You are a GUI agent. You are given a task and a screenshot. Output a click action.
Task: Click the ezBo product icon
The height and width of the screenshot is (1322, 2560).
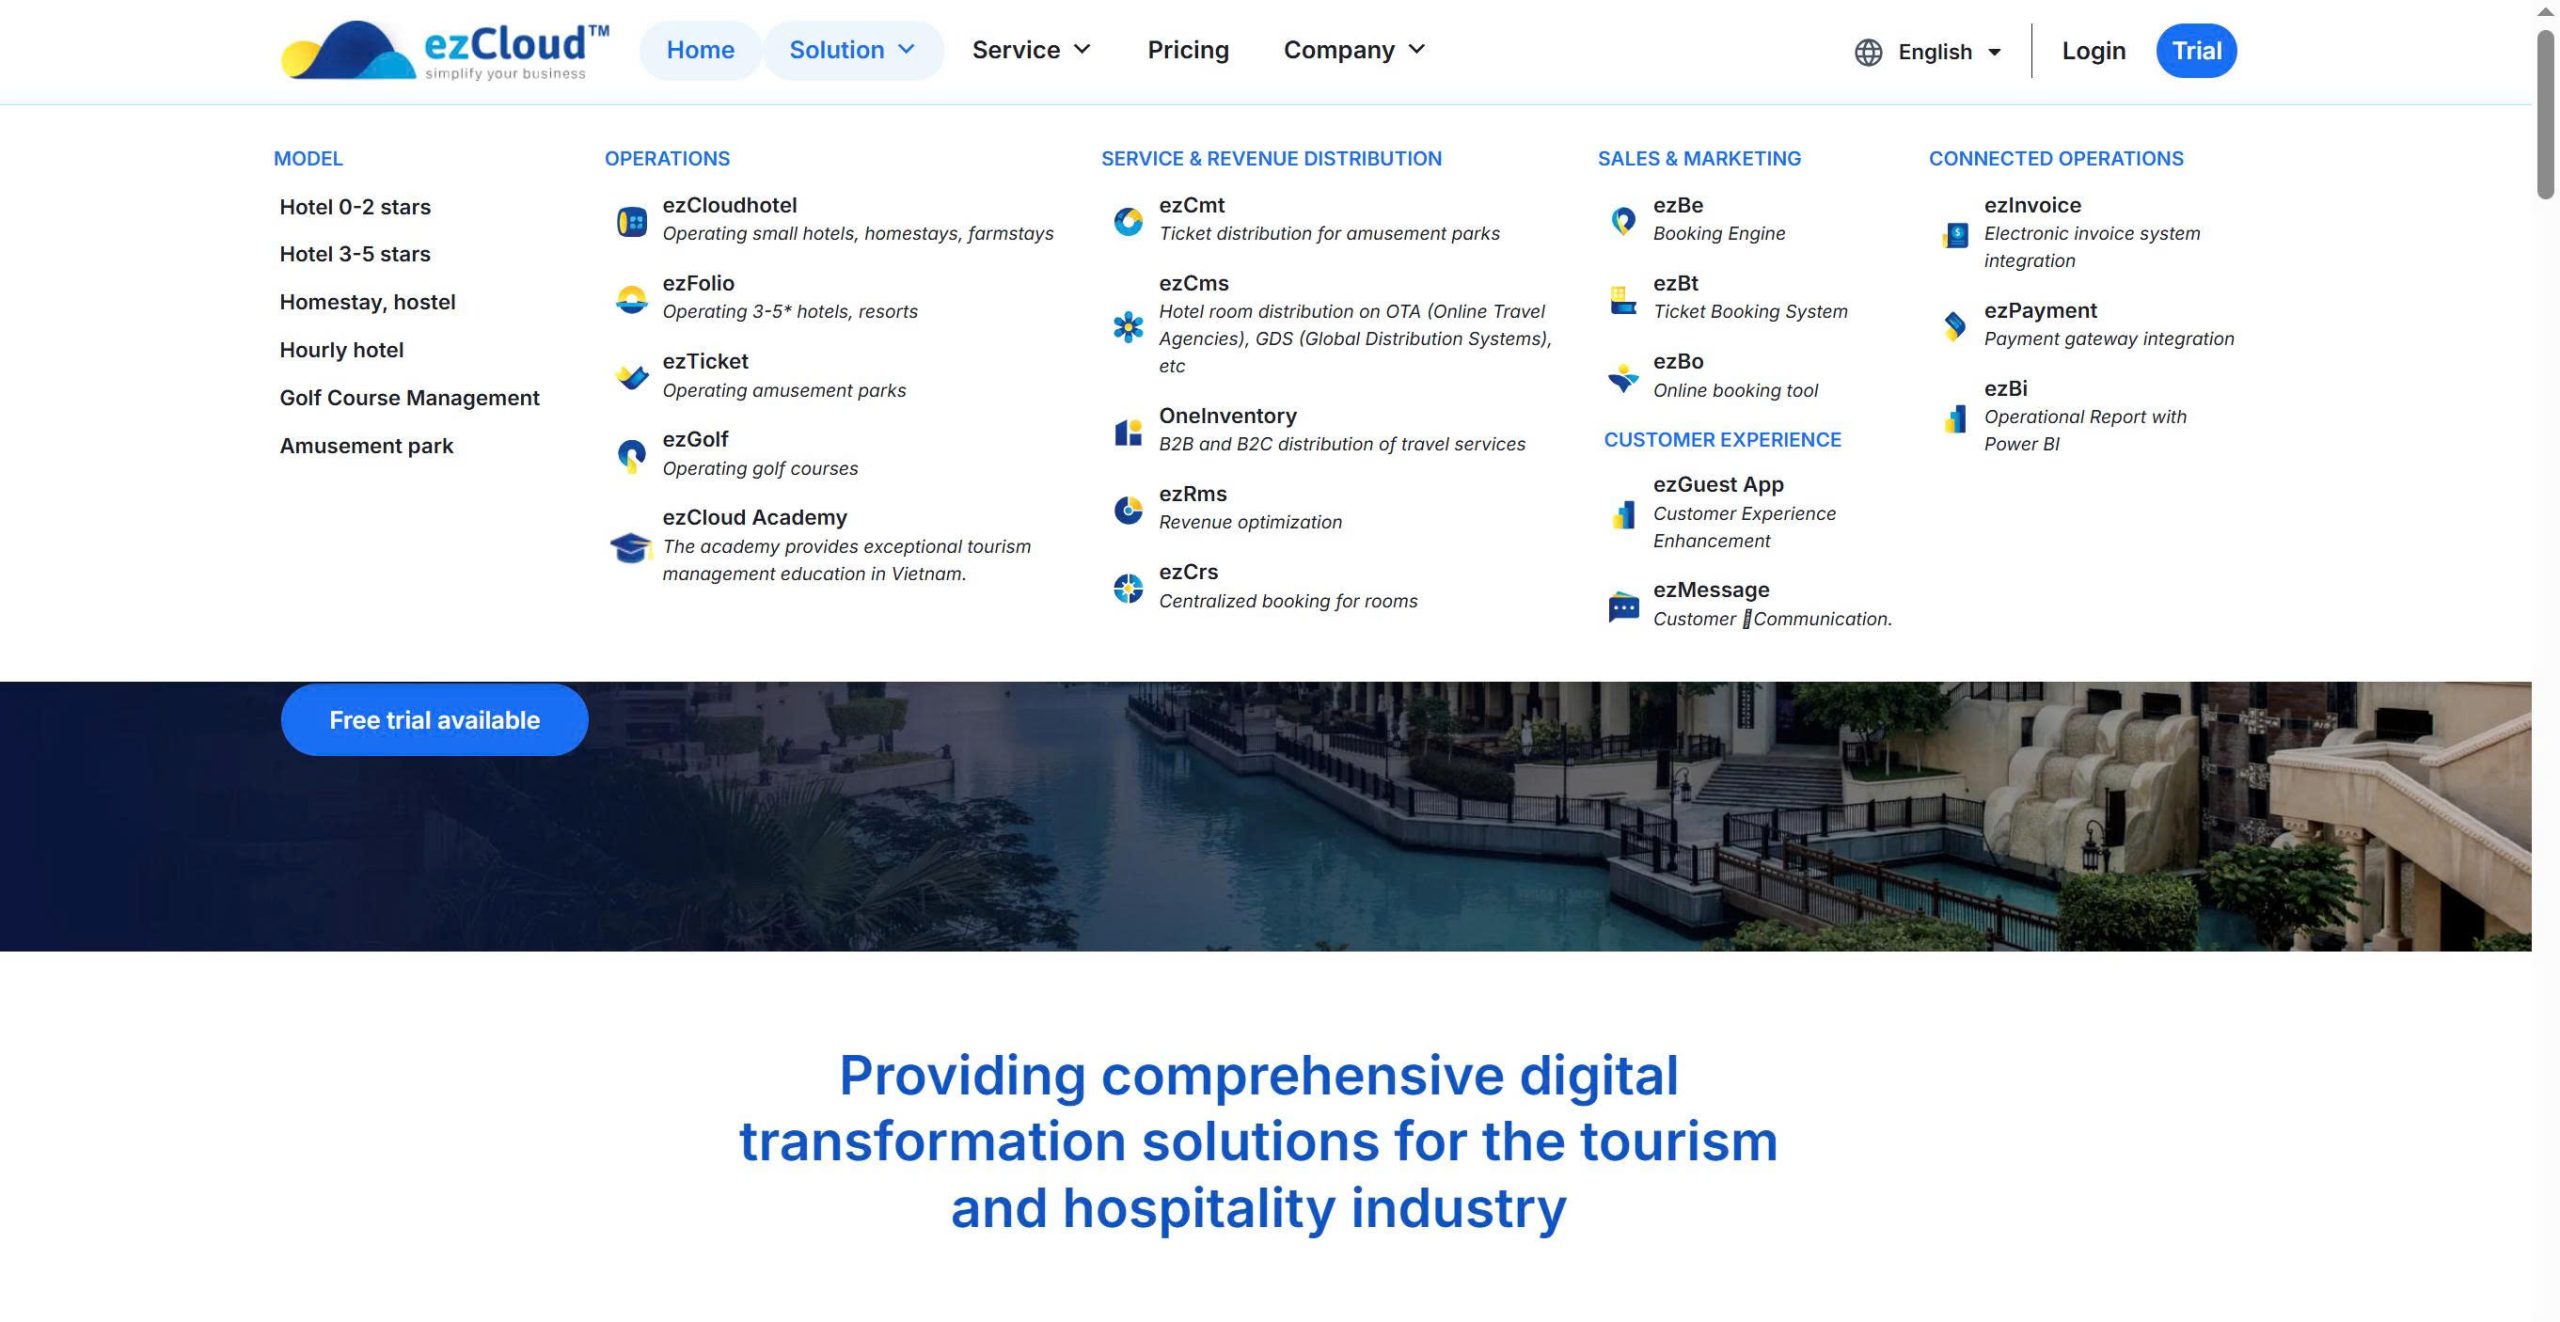1623,377
